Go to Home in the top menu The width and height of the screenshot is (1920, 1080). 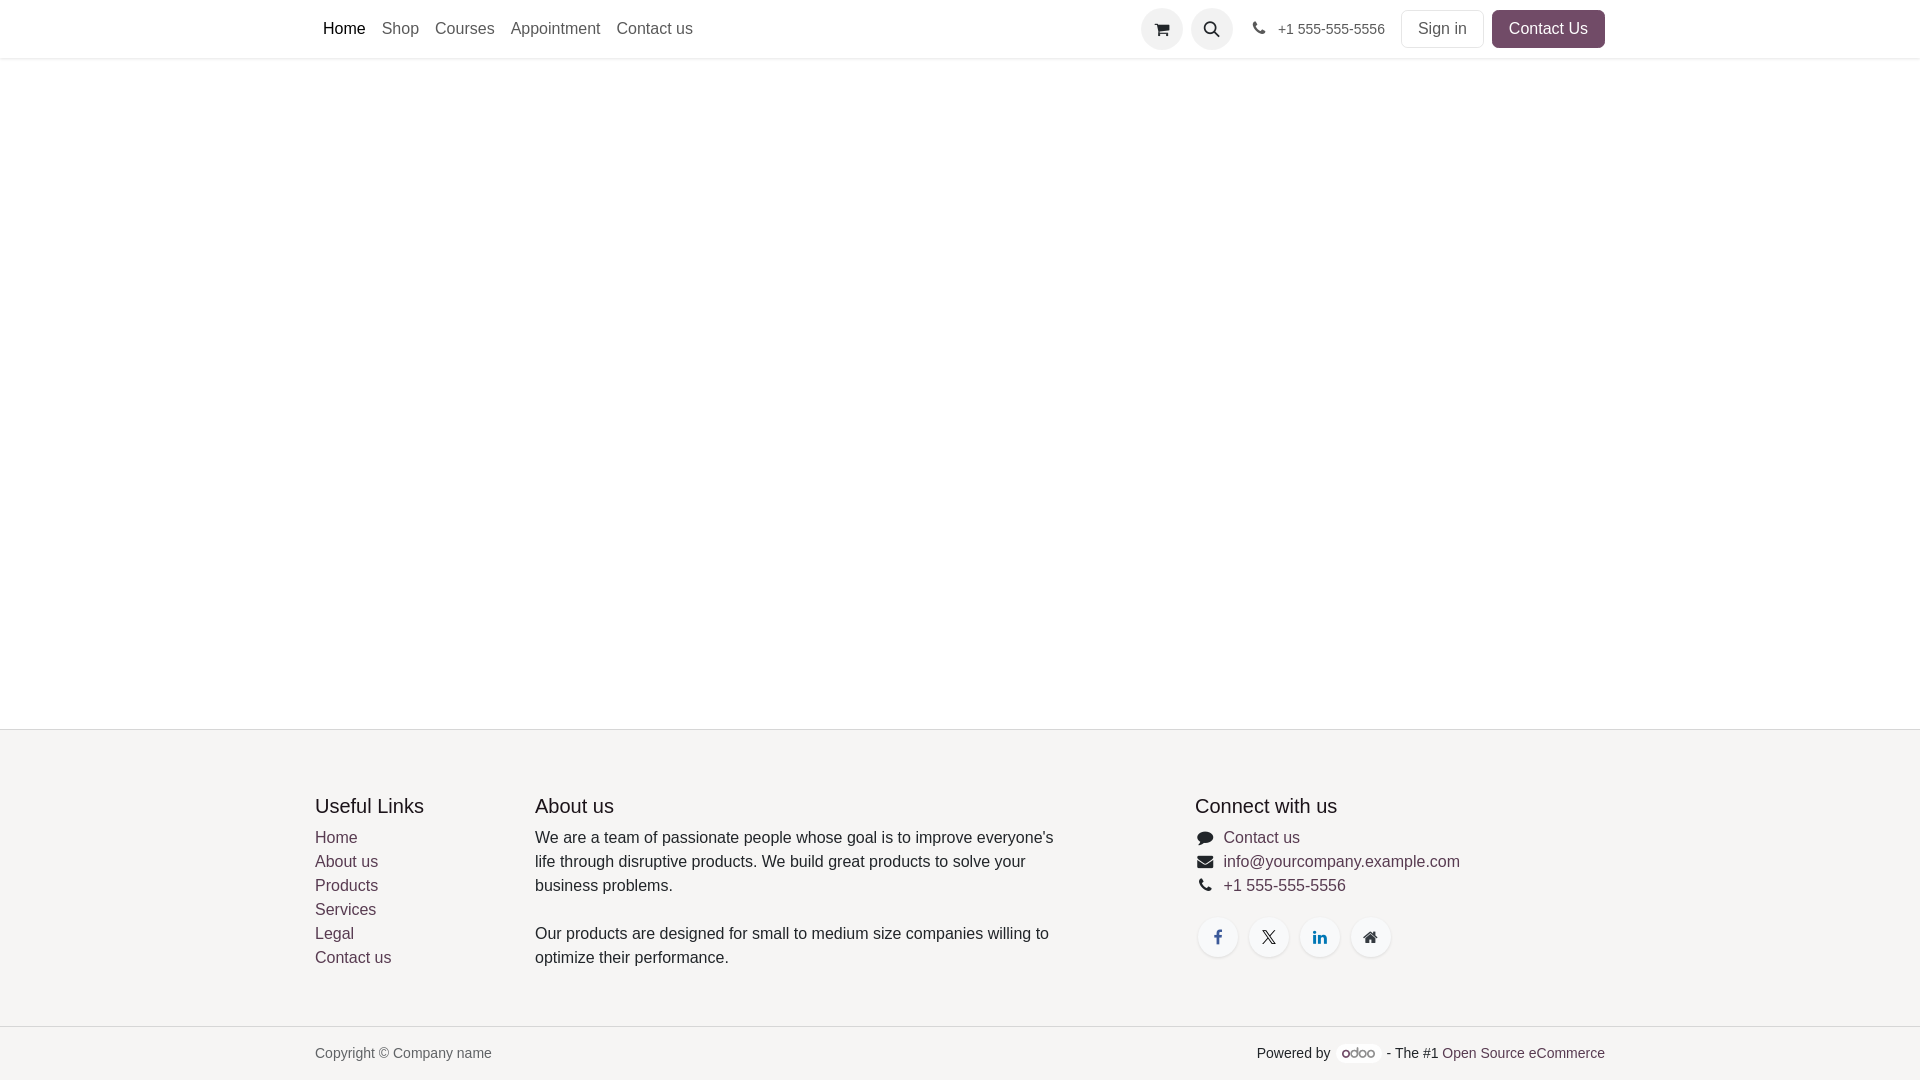(344, 29)
